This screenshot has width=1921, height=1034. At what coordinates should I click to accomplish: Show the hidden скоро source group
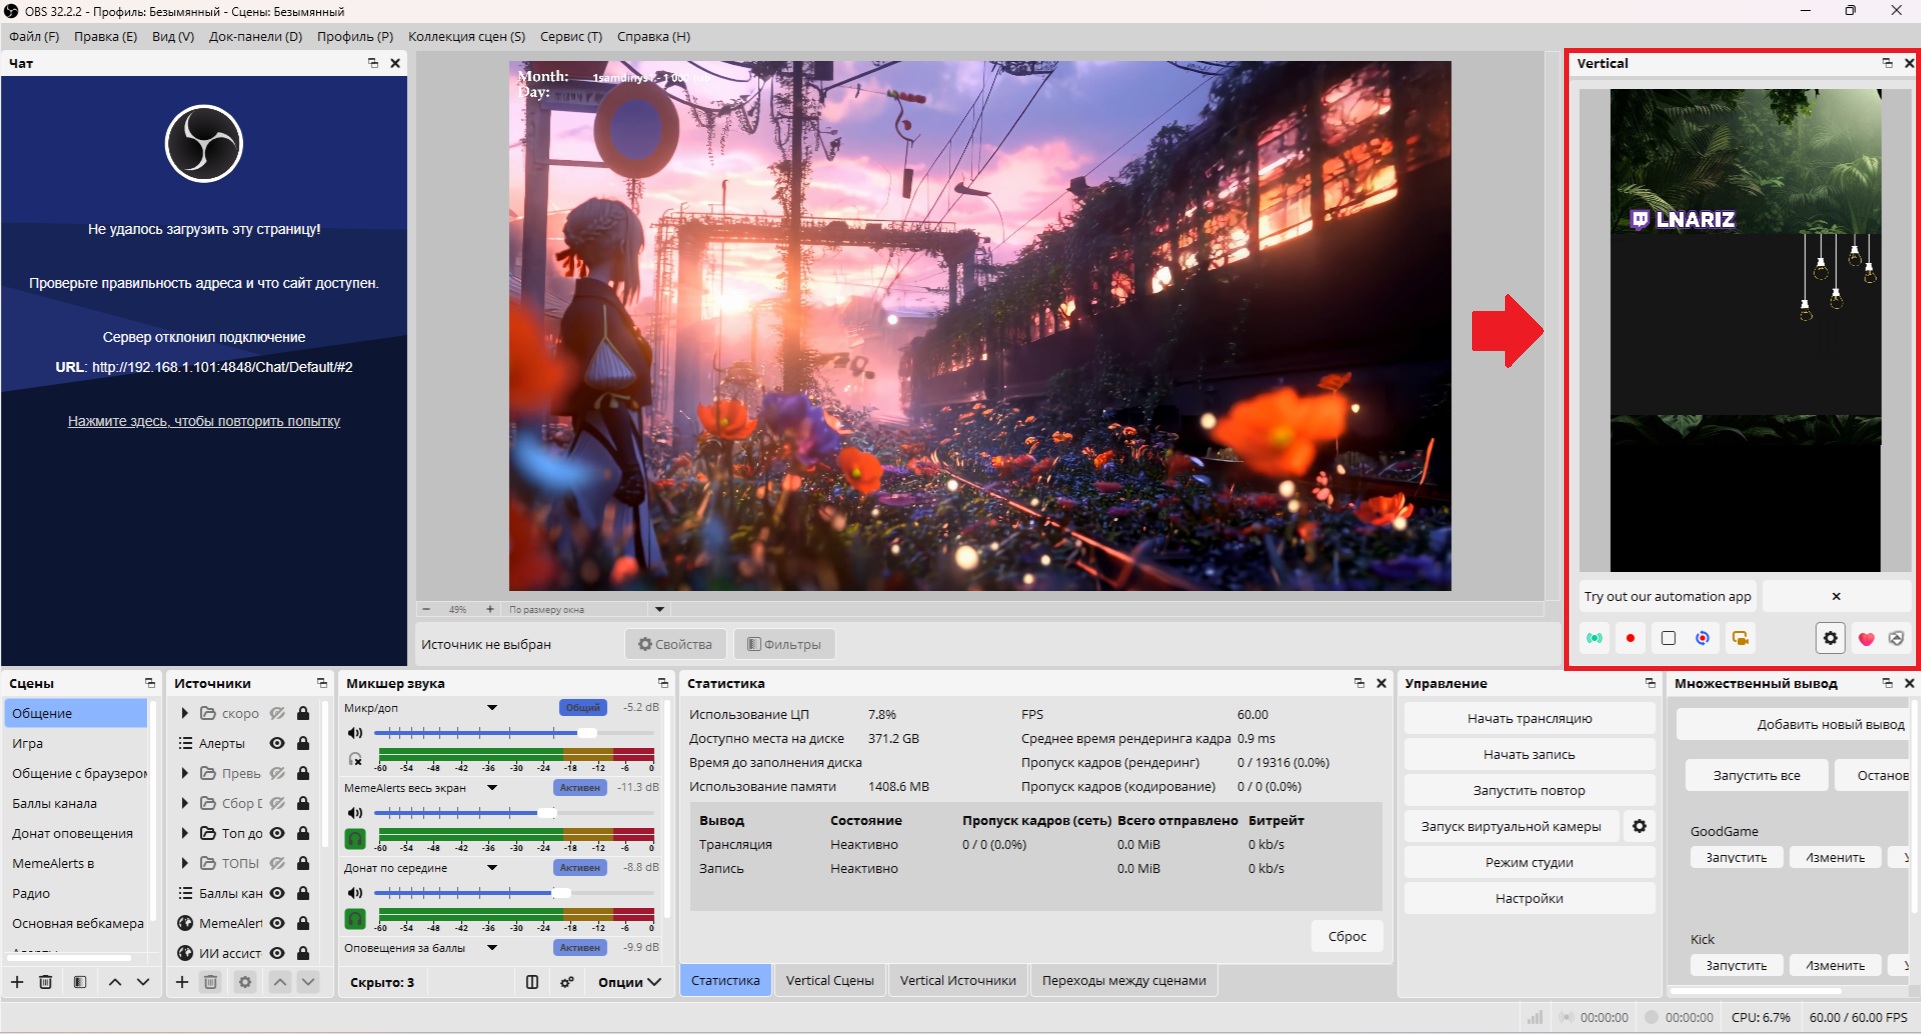point(277,713)
